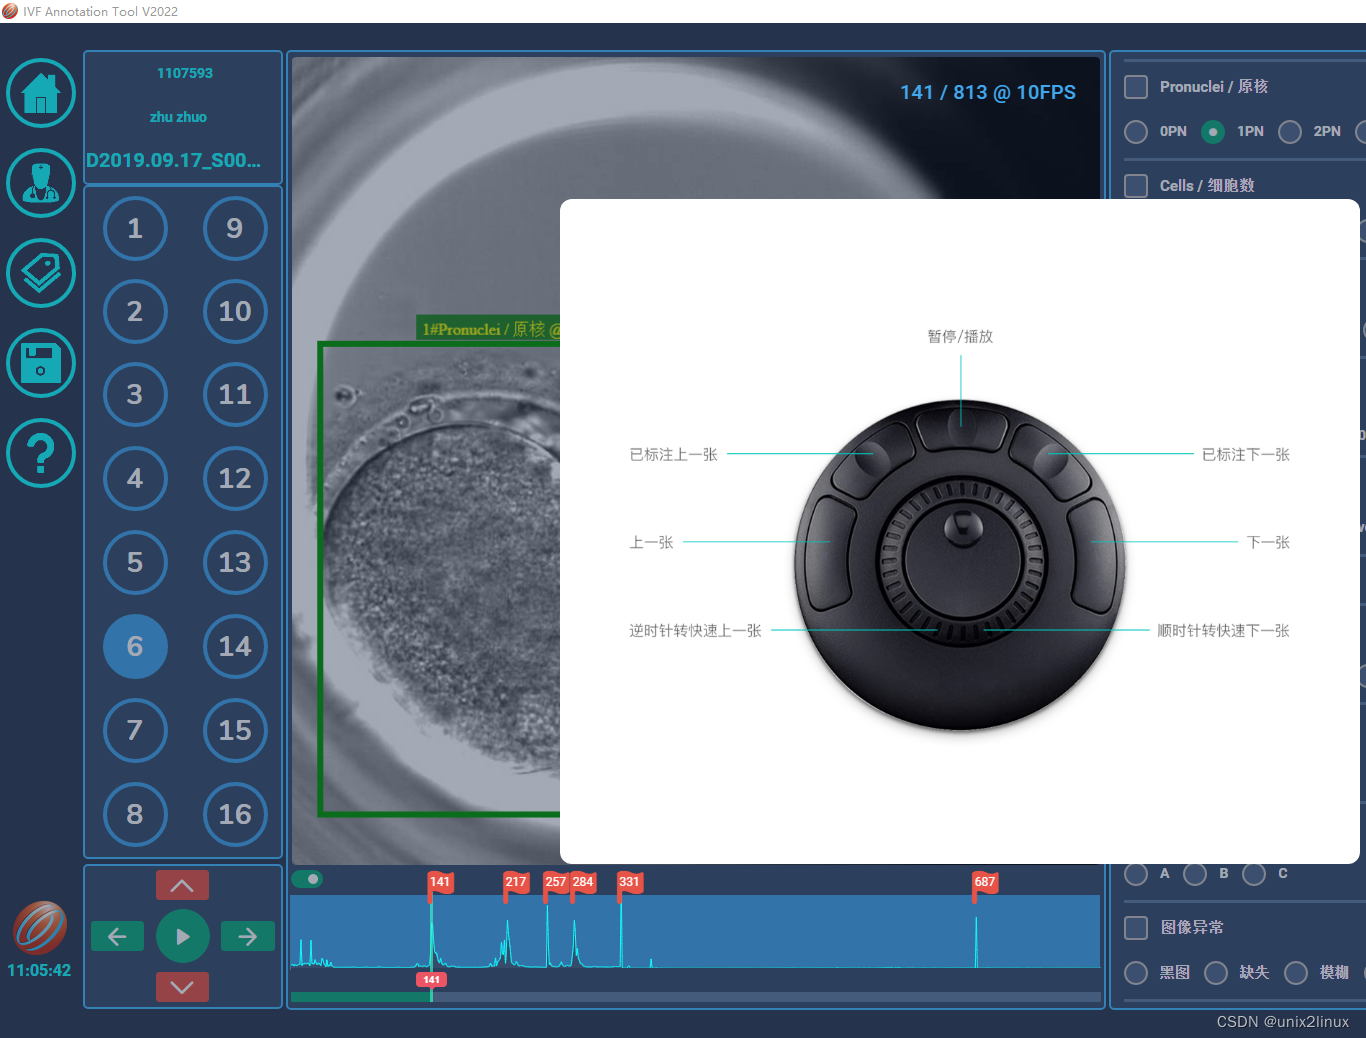Image resolution: width=1366 pixels, height=1038 pixels.
Task: Click the 已标注下一张 label in guide
Action: [x=1246, y=454]
